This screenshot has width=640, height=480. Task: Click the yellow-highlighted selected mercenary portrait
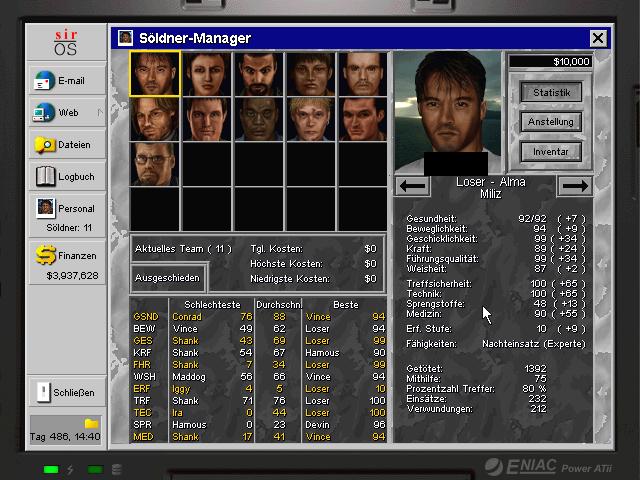(x=154, y=74)
